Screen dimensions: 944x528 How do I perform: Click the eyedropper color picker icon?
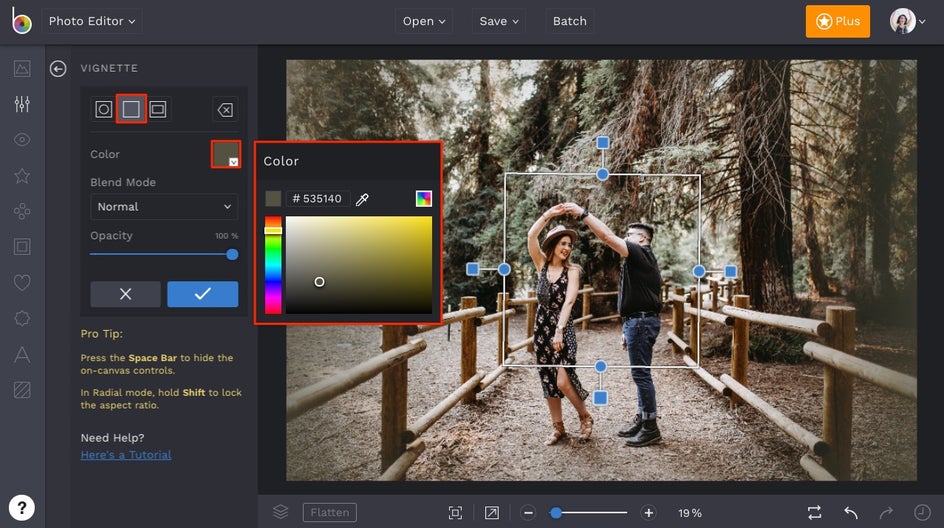click(x=363, y=199)
